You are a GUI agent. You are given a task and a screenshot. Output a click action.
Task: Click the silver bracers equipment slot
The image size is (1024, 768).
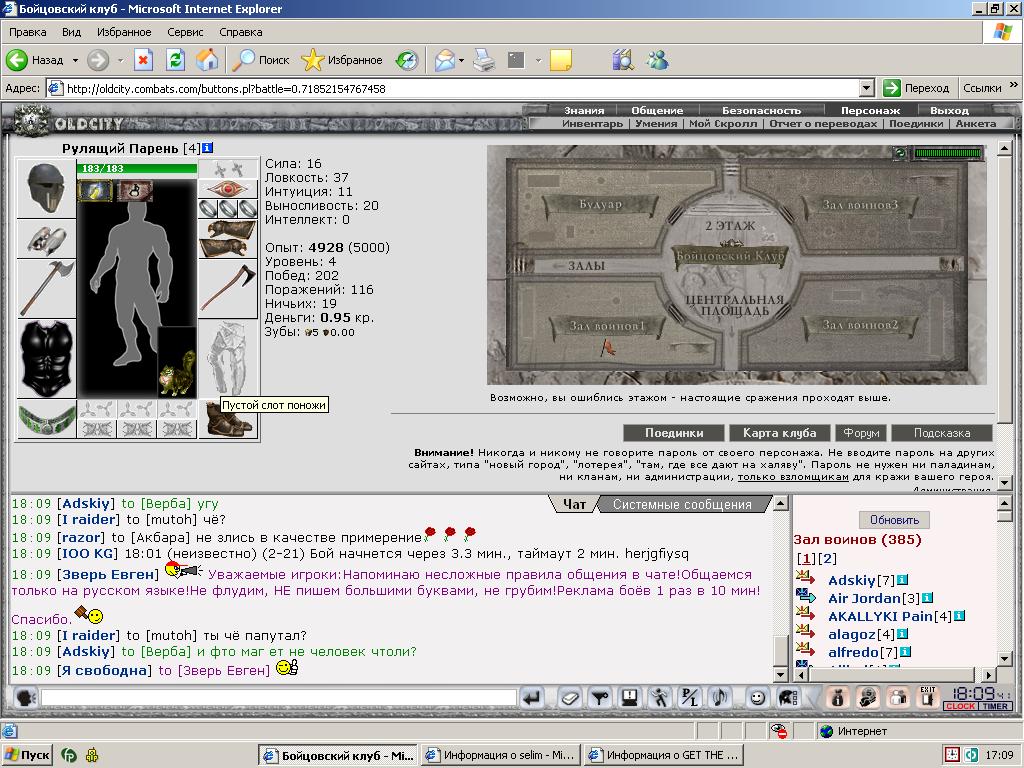(x=46, y=239)
